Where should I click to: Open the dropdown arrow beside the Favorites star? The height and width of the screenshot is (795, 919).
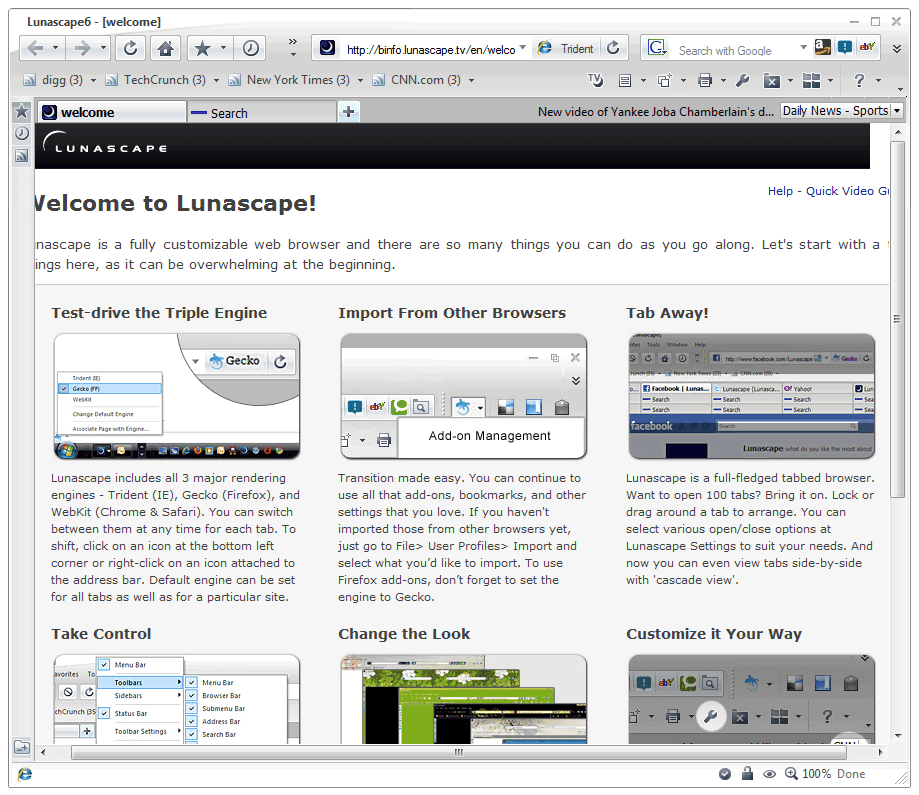click(x=223, y=47)
